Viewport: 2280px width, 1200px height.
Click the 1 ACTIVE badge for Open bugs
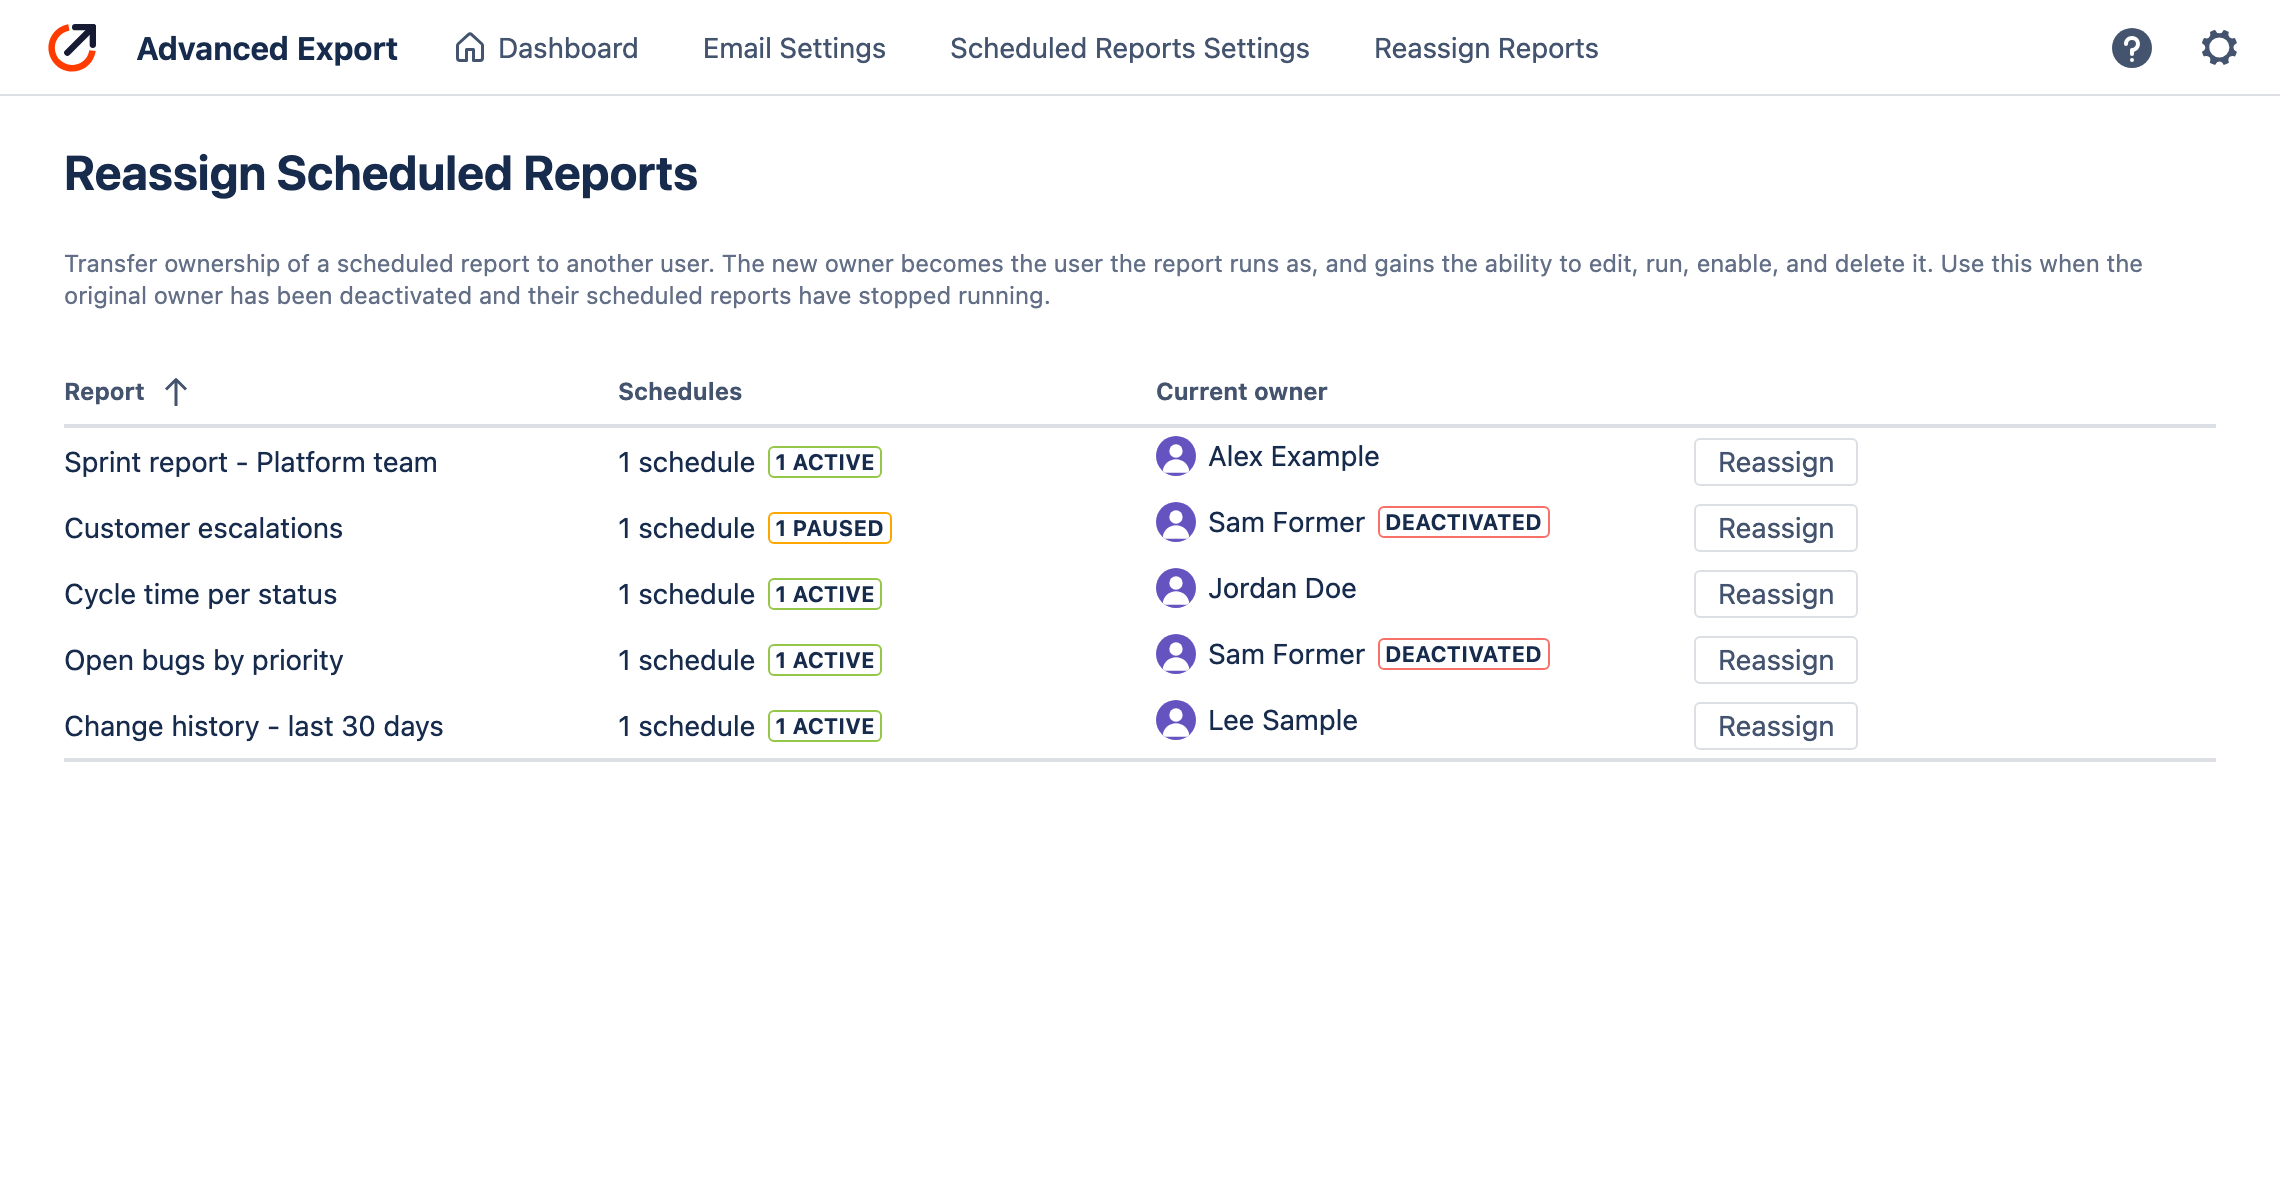pos(824,660)
